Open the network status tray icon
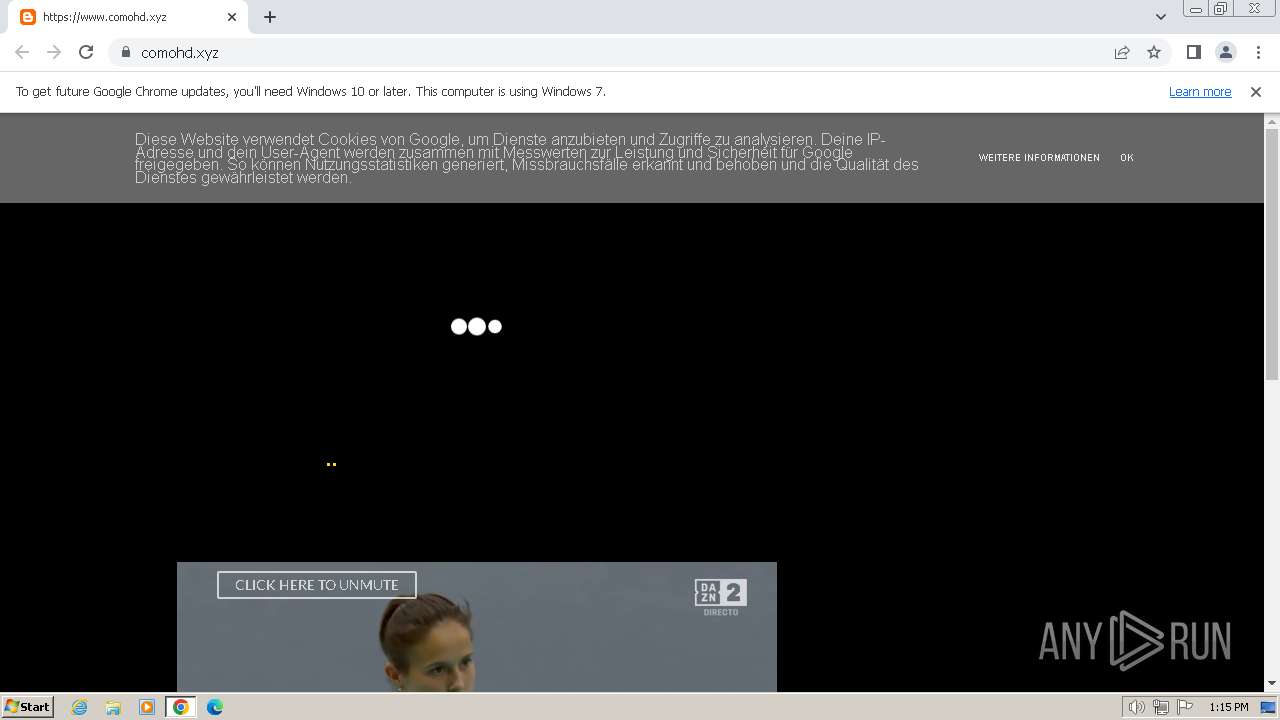 click(x=1161, y=707)
